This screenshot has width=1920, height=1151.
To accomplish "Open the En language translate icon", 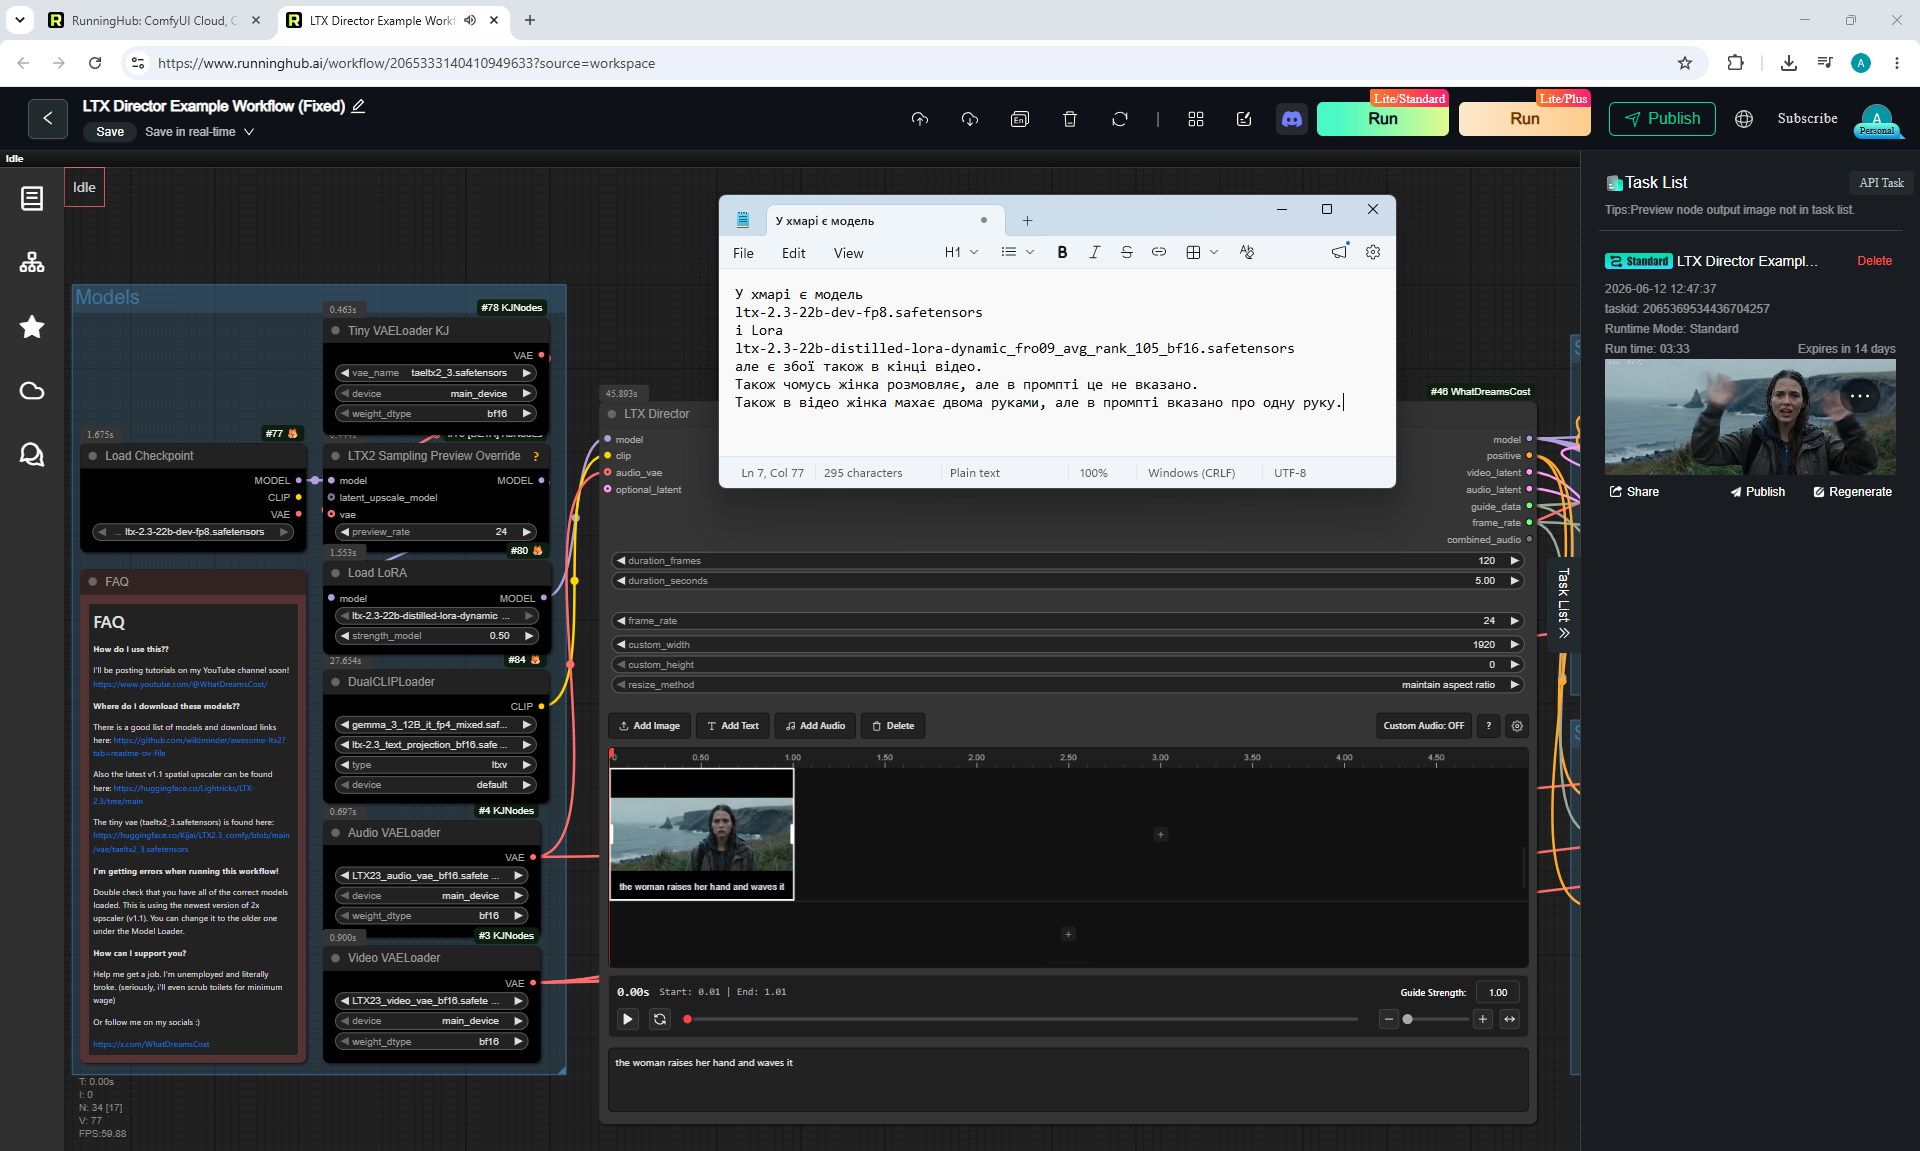I will tap(1020, 119).
